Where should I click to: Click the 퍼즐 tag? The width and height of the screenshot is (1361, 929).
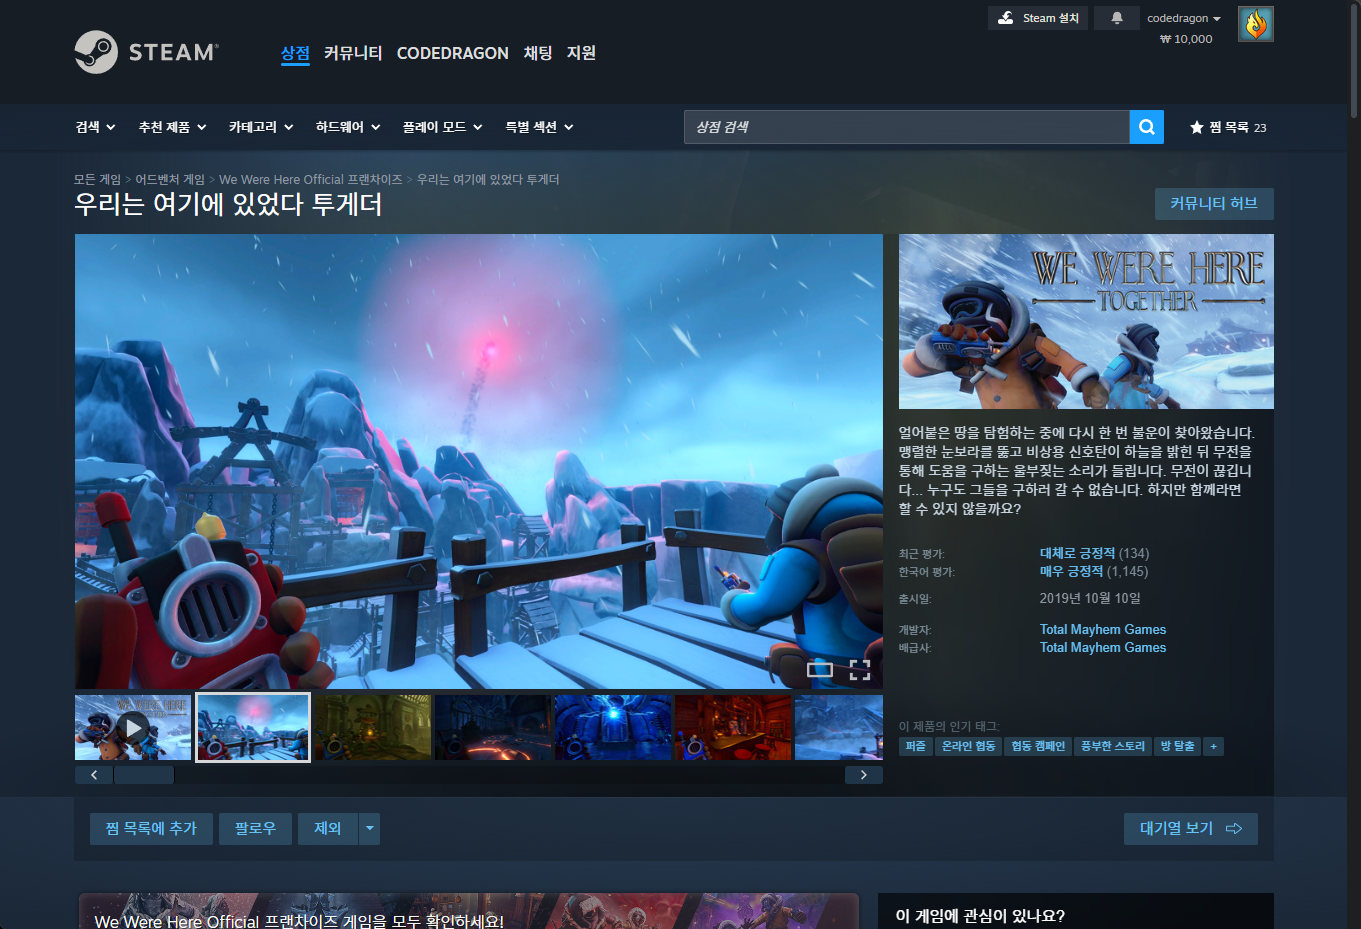[x=916, y=747]
